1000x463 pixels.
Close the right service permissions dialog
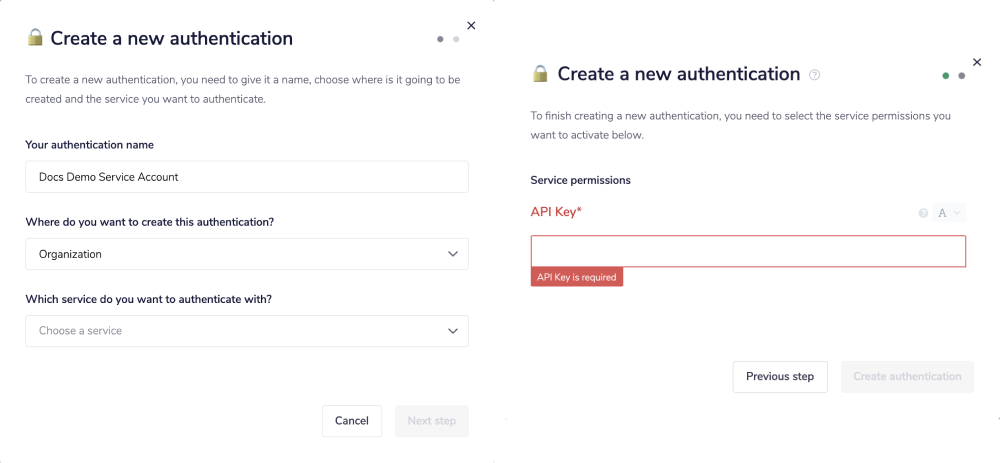[977, 62]
